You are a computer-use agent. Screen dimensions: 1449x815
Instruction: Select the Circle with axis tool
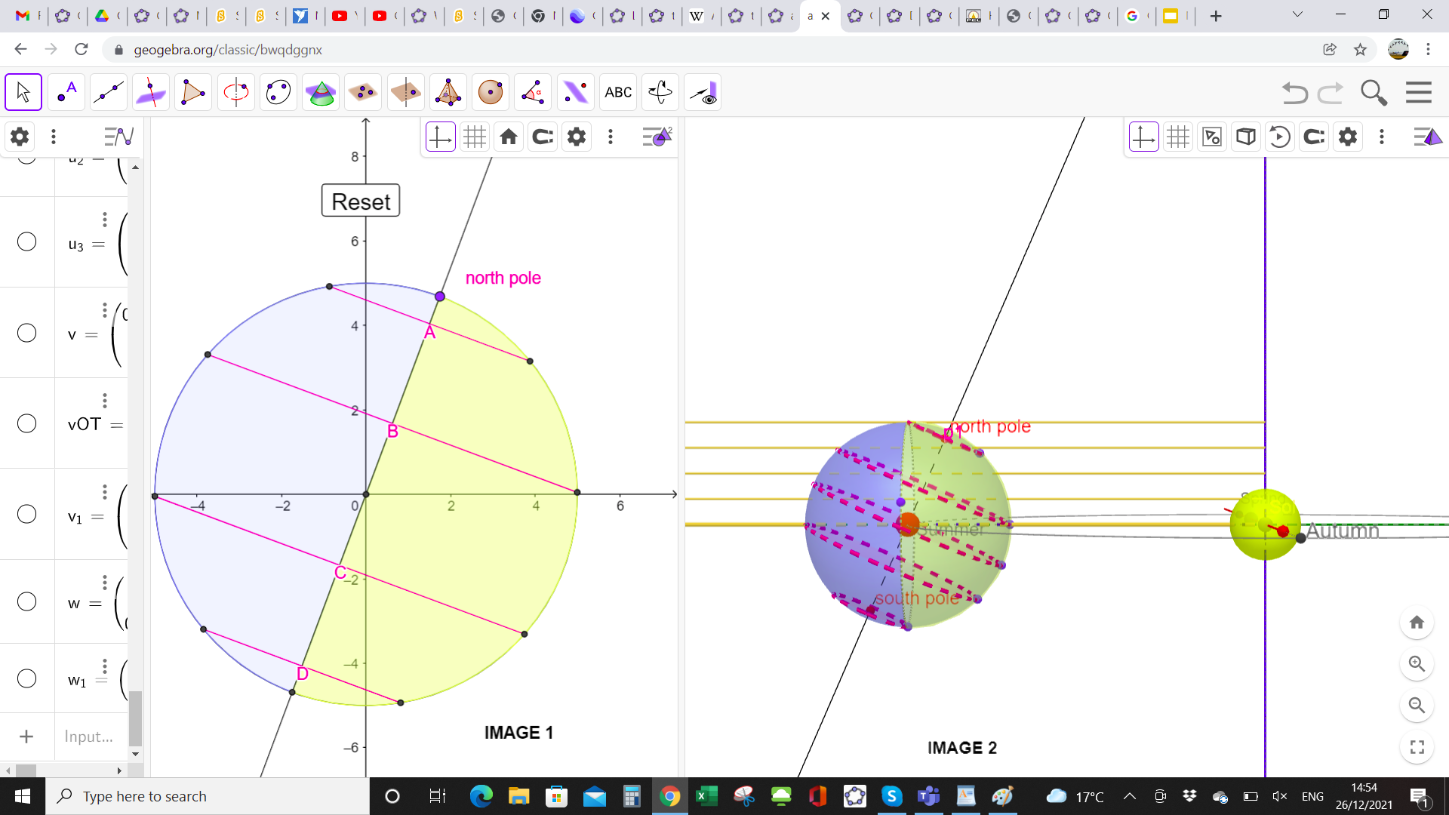point(236,92)
